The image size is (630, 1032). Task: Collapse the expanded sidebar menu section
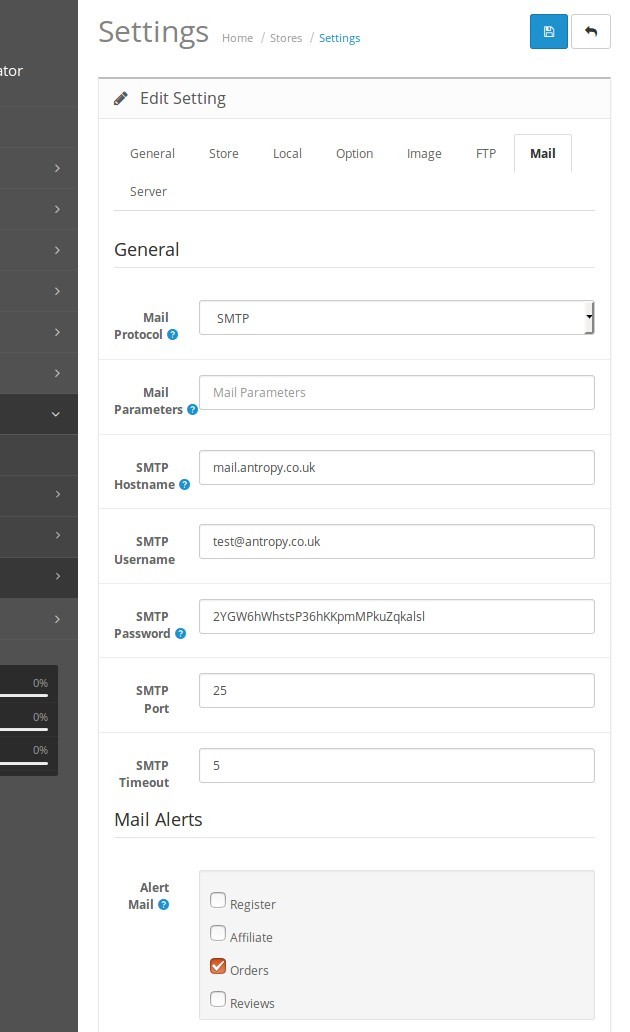click(55, 413)
